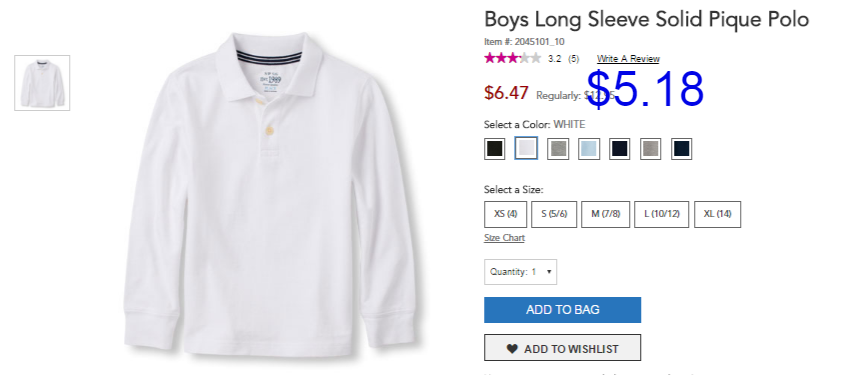Select the black color swatch
The width and height of the screenshot is (863, 375).
(x=494, y=149)
